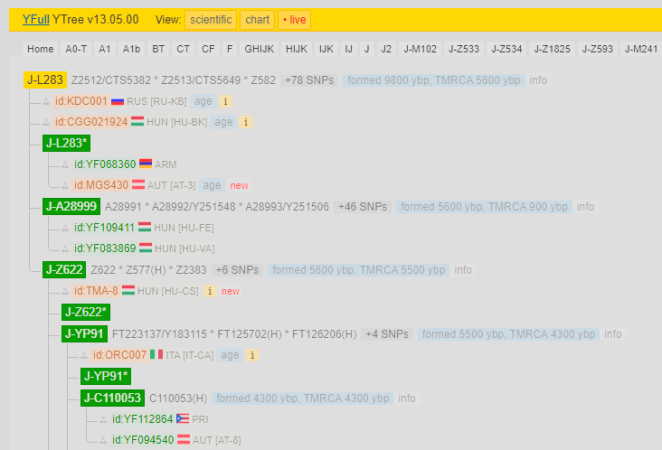Open the J-L283 root node

tap(45, 80)
